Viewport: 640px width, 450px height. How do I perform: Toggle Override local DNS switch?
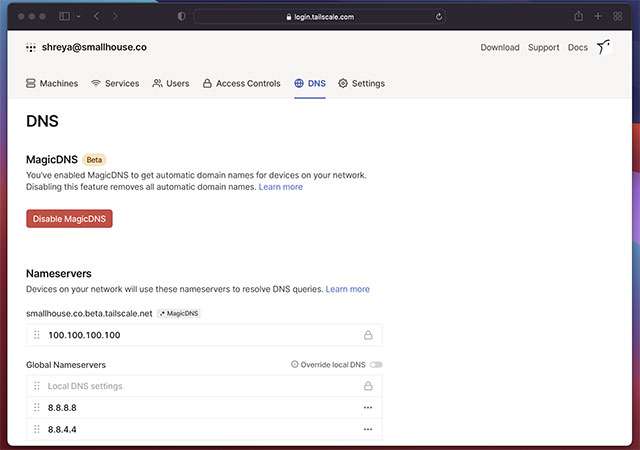[376, 365]
